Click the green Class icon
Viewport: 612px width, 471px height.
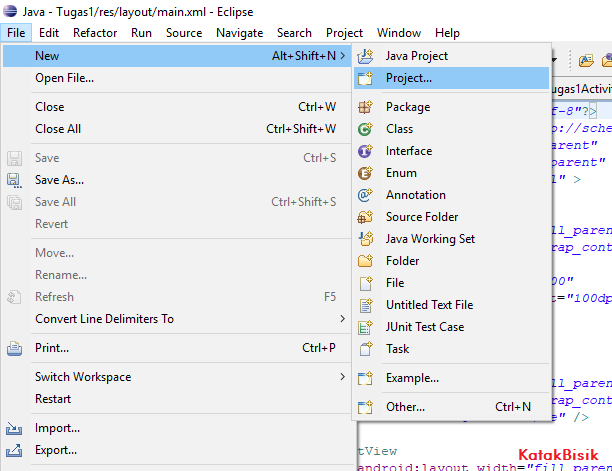[365, 129]
